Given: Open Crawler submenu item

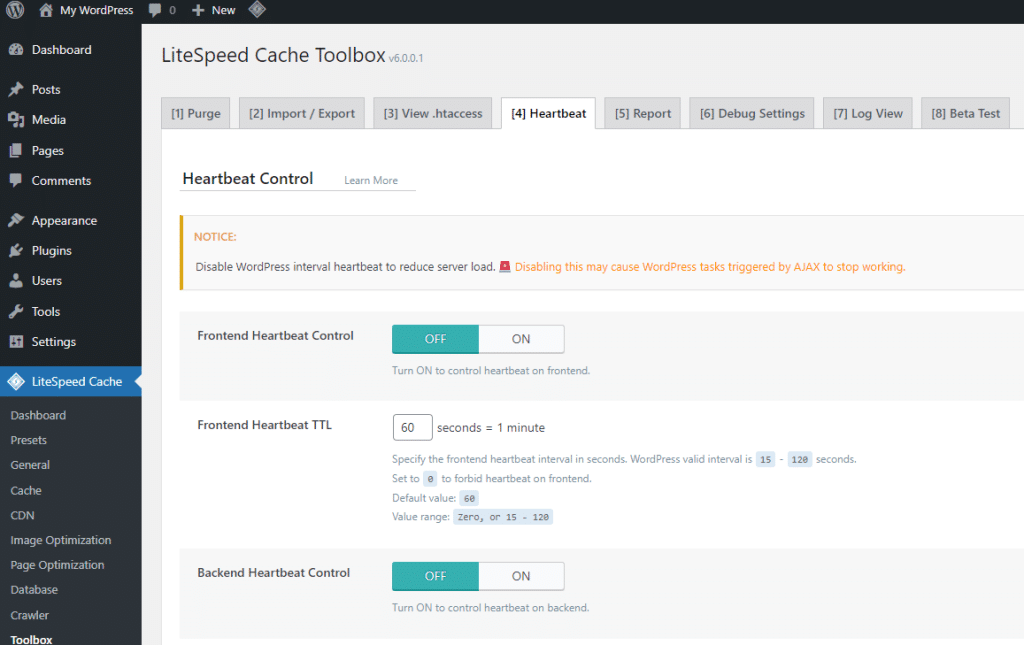Looking at the screenshot, I should pyautogui.click(x=29, y=615).
